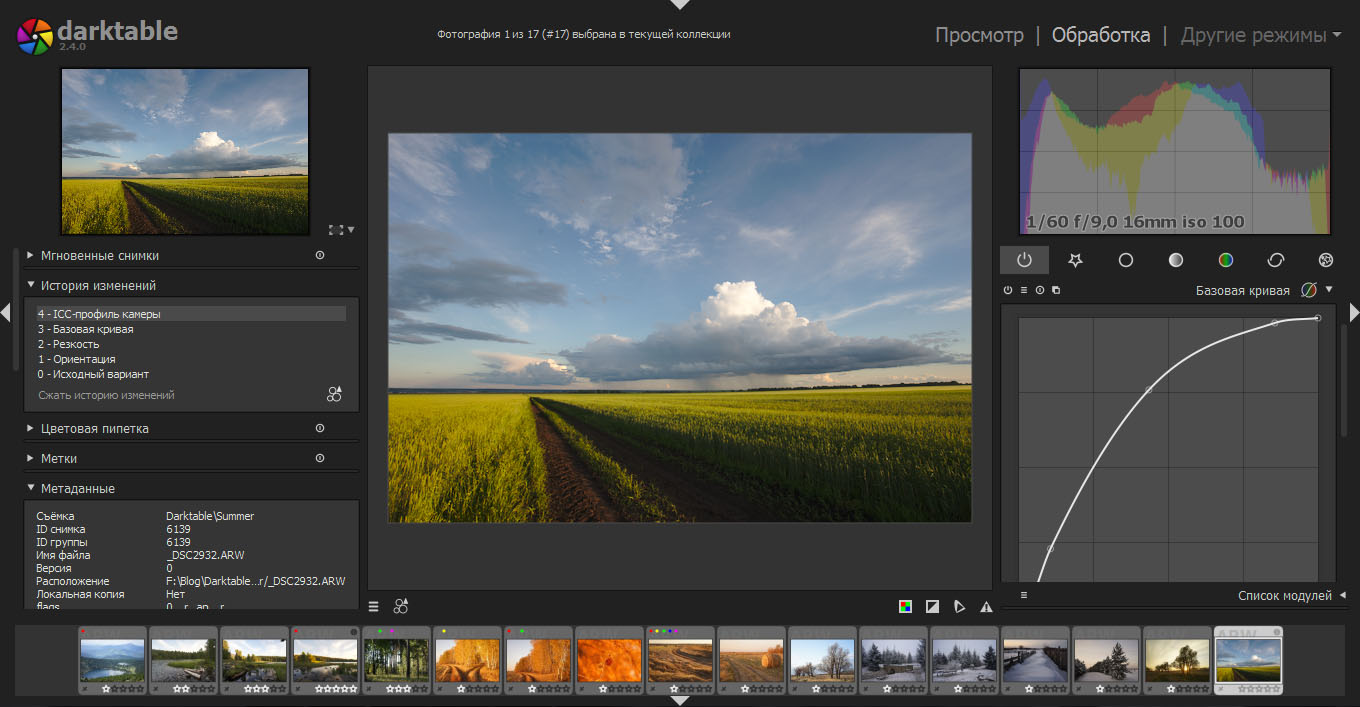Reset the Метки panel
The height and width of the screenshot is (707, 1360).
coord(320,458)
